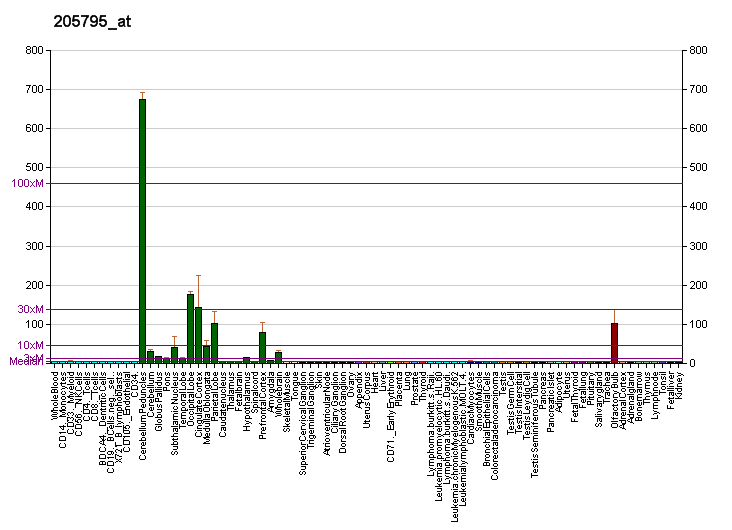Select the Cingulate Cortex bar

[198, 334]
